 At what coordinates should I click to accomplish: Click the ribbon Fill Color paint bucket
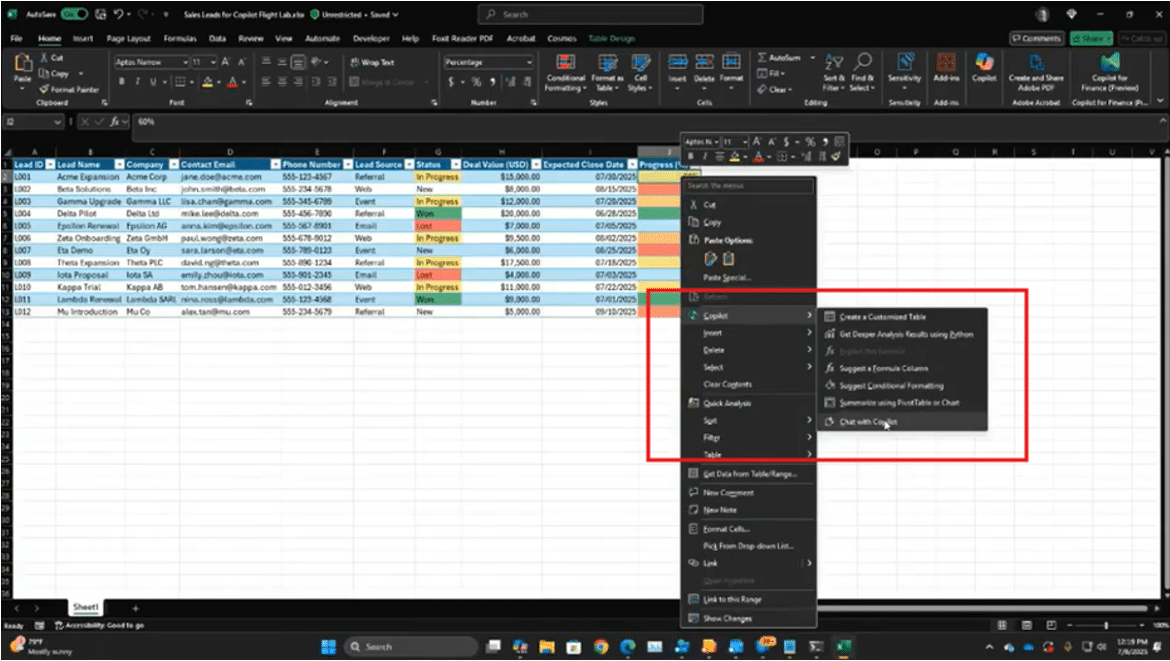[207, 82]
